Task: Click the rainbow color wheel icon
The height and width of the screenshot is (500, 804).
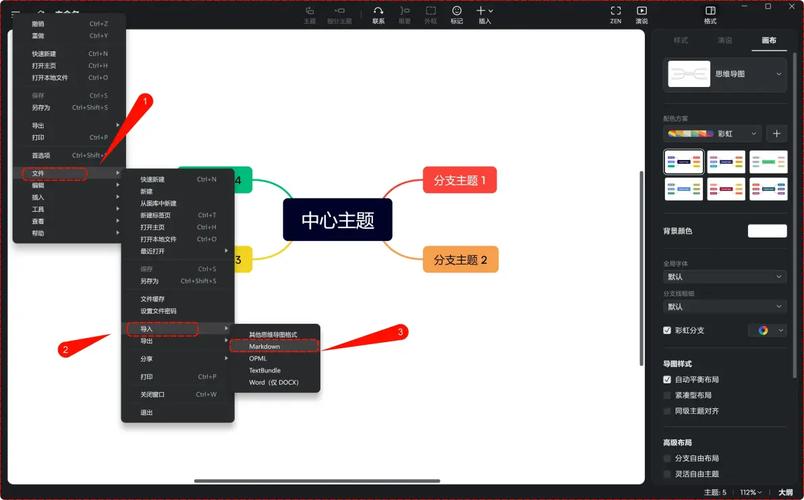Action: tap(763, 330)
